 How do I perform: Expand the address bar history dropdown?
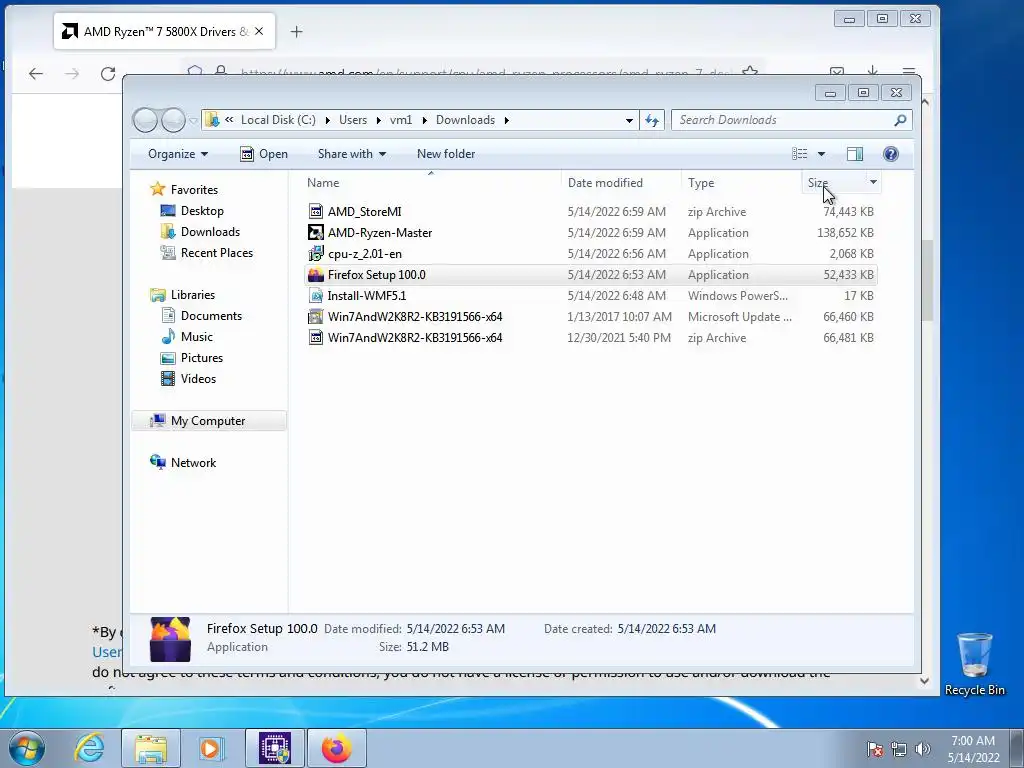(x=629, y=120)
